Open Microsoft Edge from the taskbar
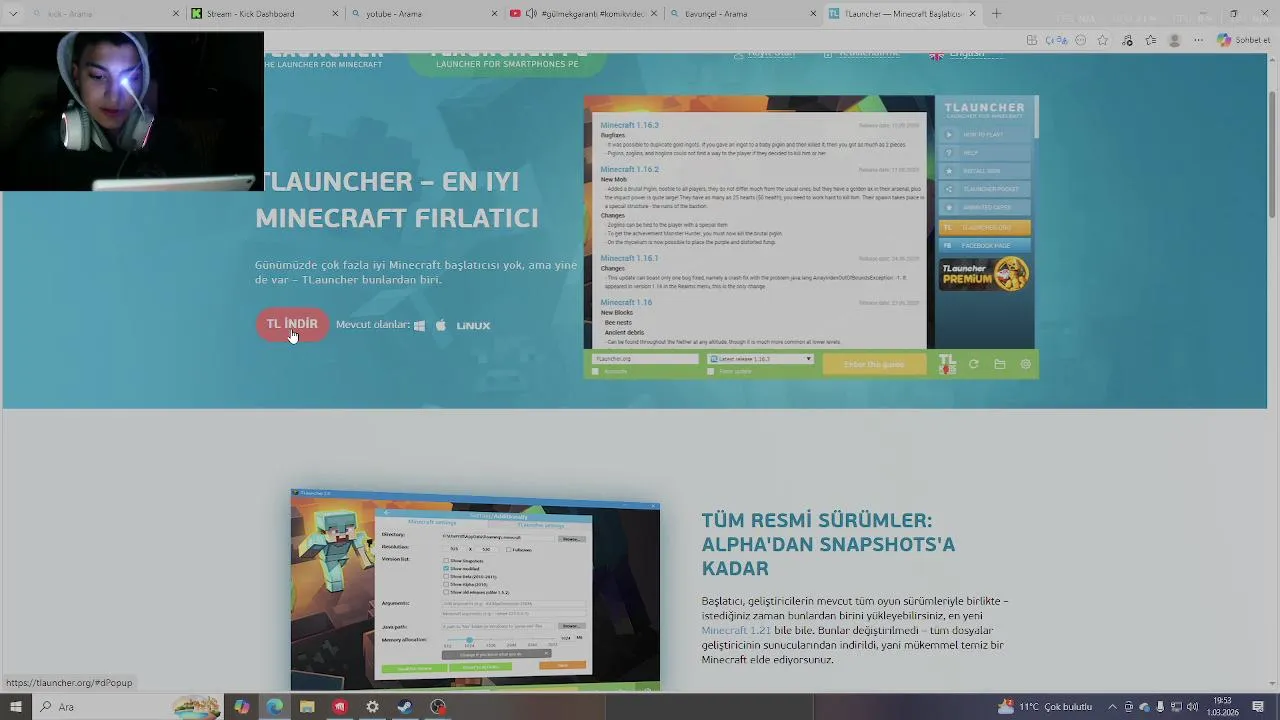Viewport: 1280px width, 720px height. [x=275, y=707]
